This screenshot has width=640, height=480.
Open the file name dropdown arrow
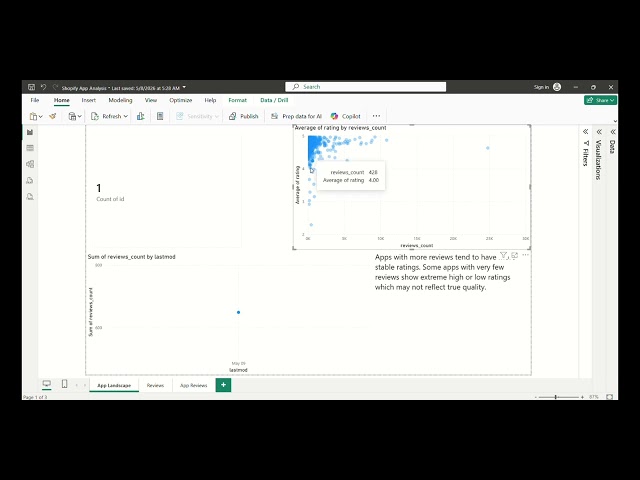pyautogui.click(x=184, y=87)
